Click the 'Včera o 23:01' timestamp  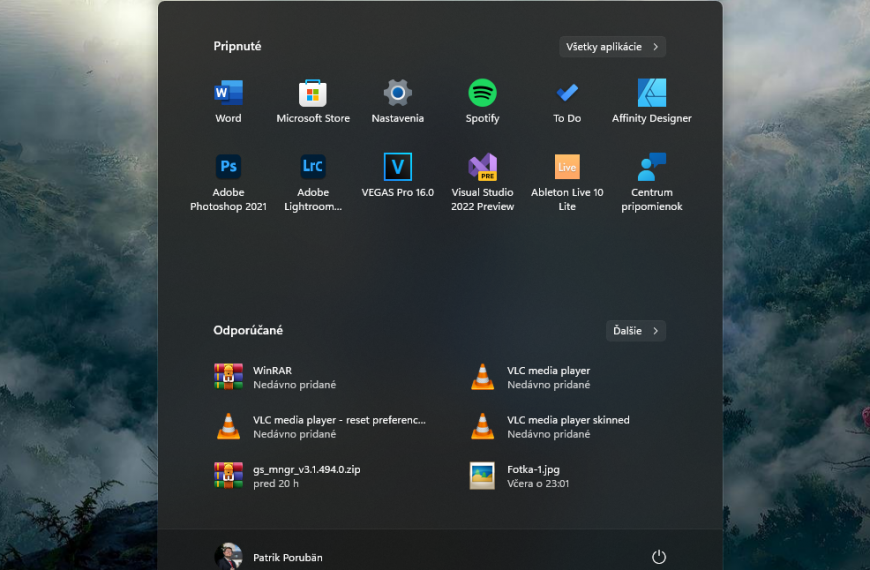538,483
